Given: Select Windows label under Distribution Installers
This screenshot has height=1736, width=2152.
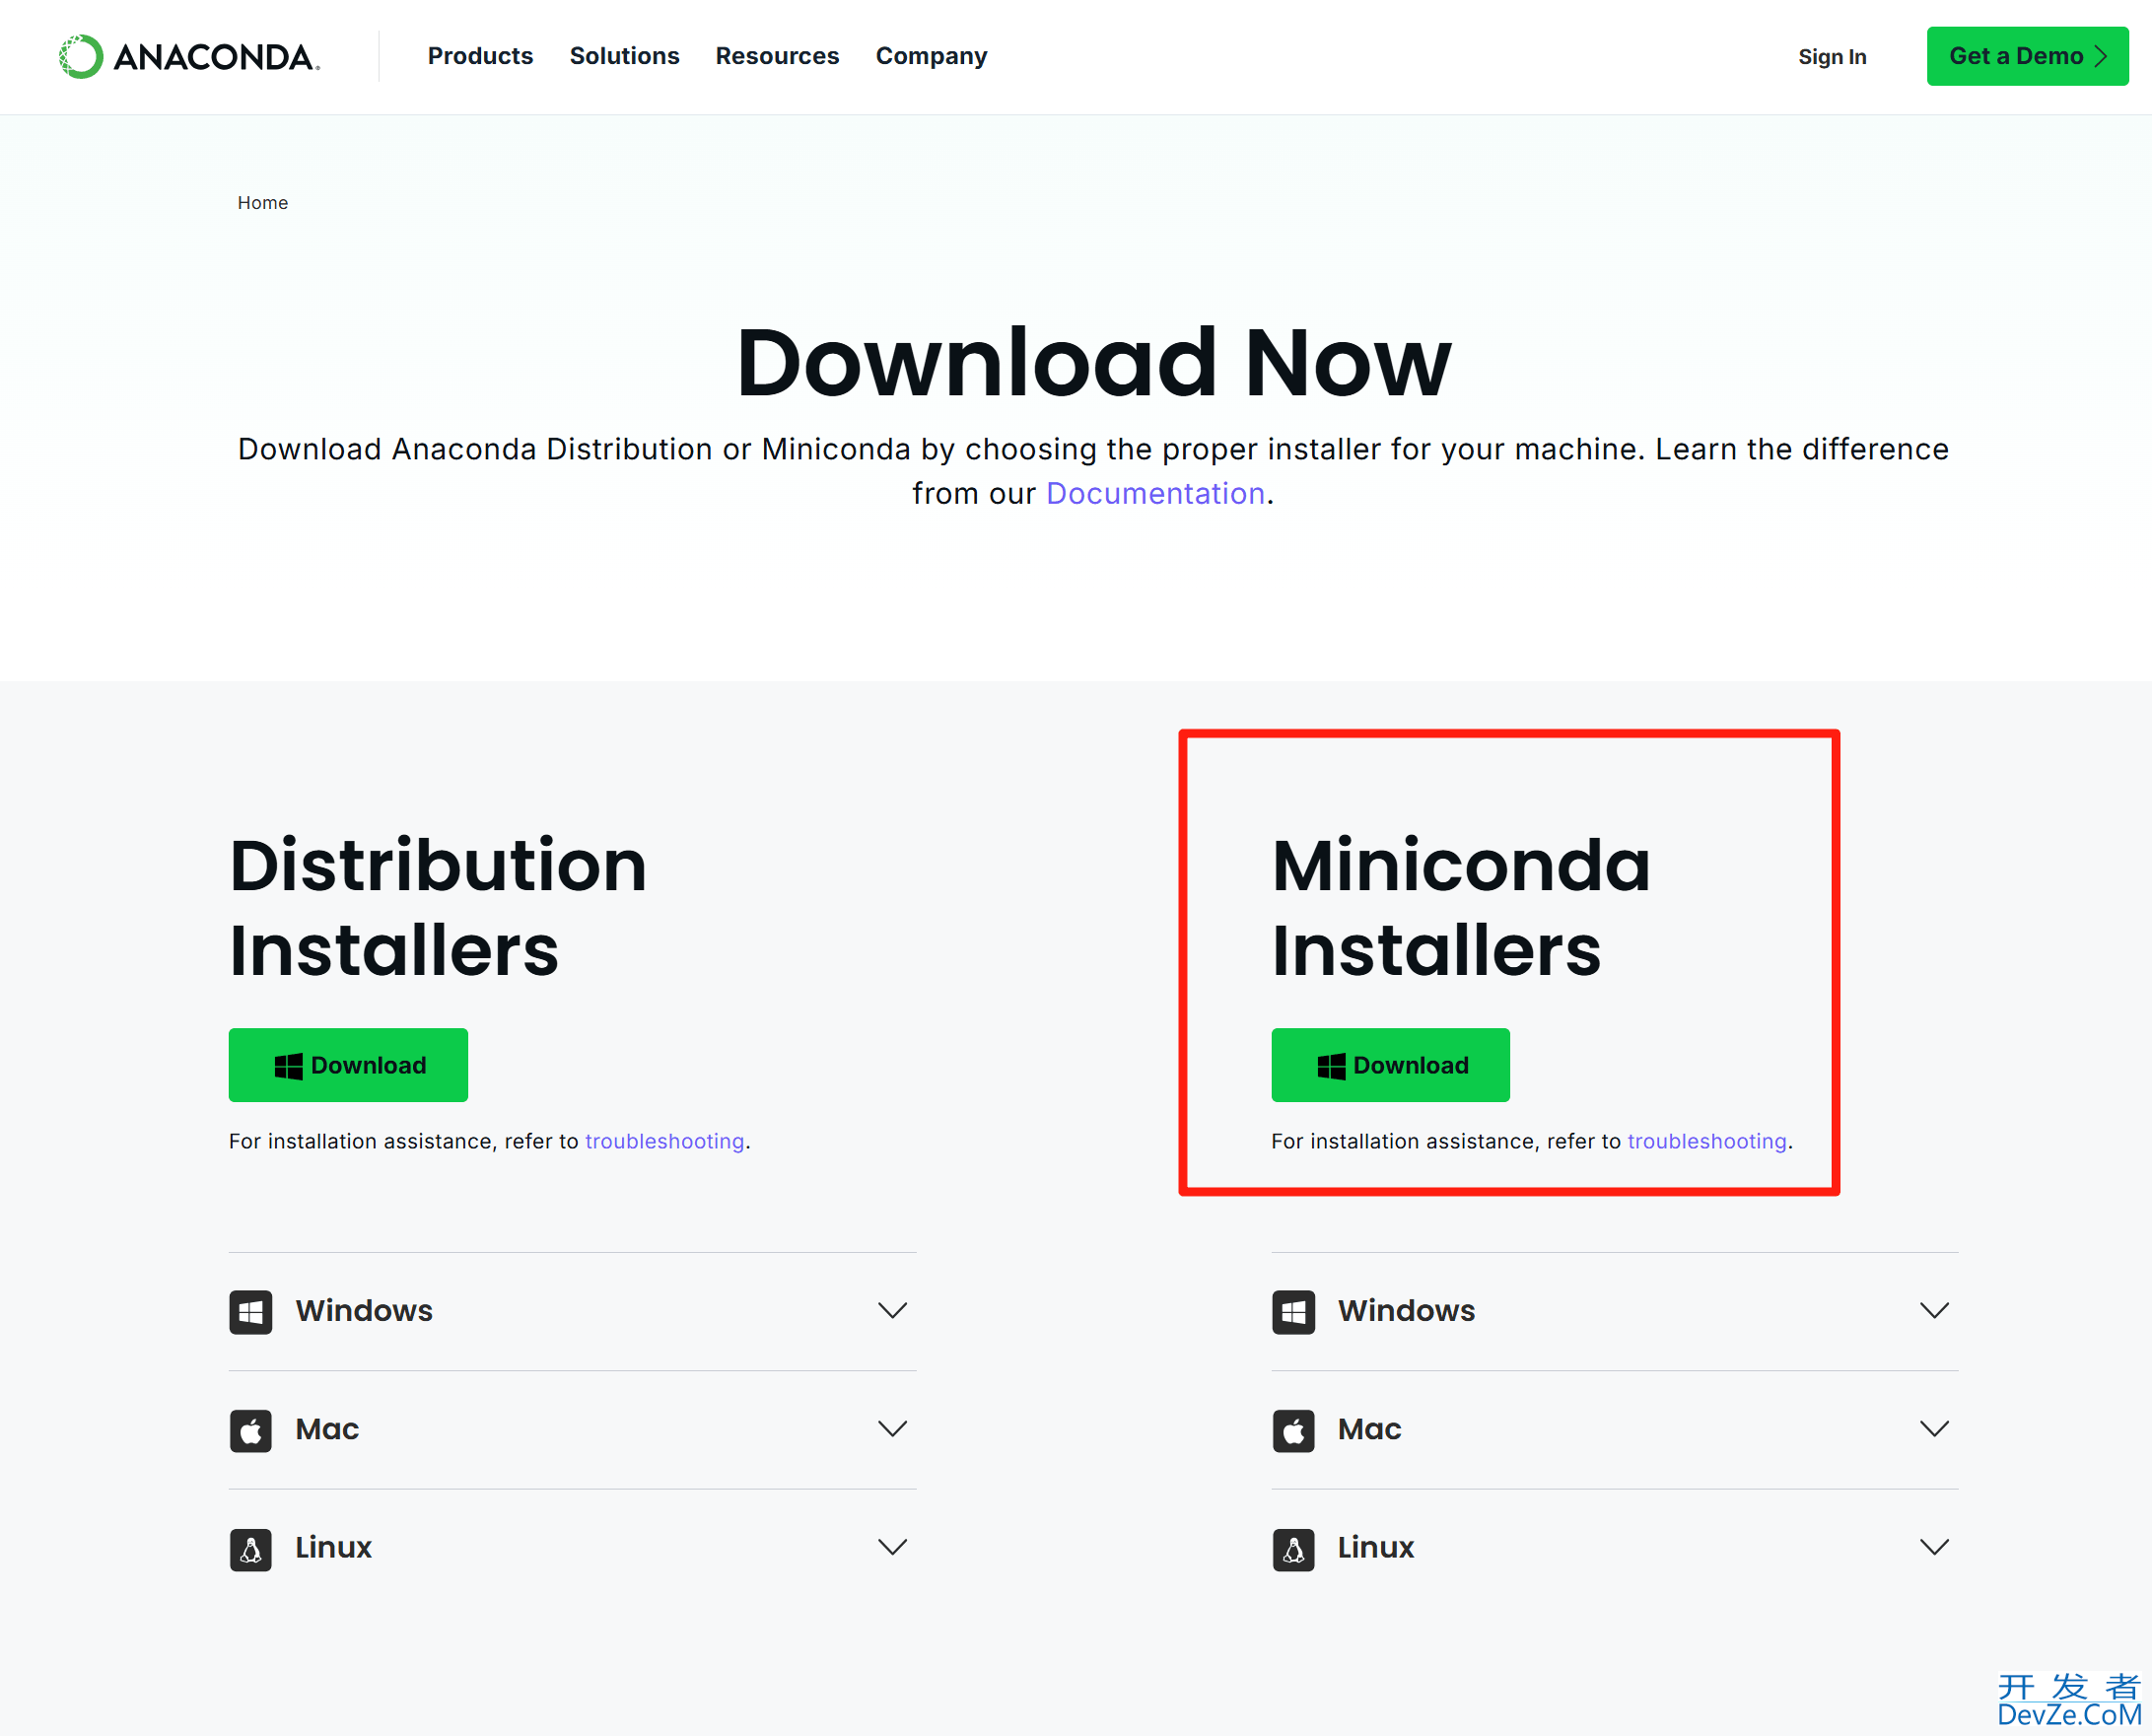Looking at the screenshot, I should [x=364, y=1311].
